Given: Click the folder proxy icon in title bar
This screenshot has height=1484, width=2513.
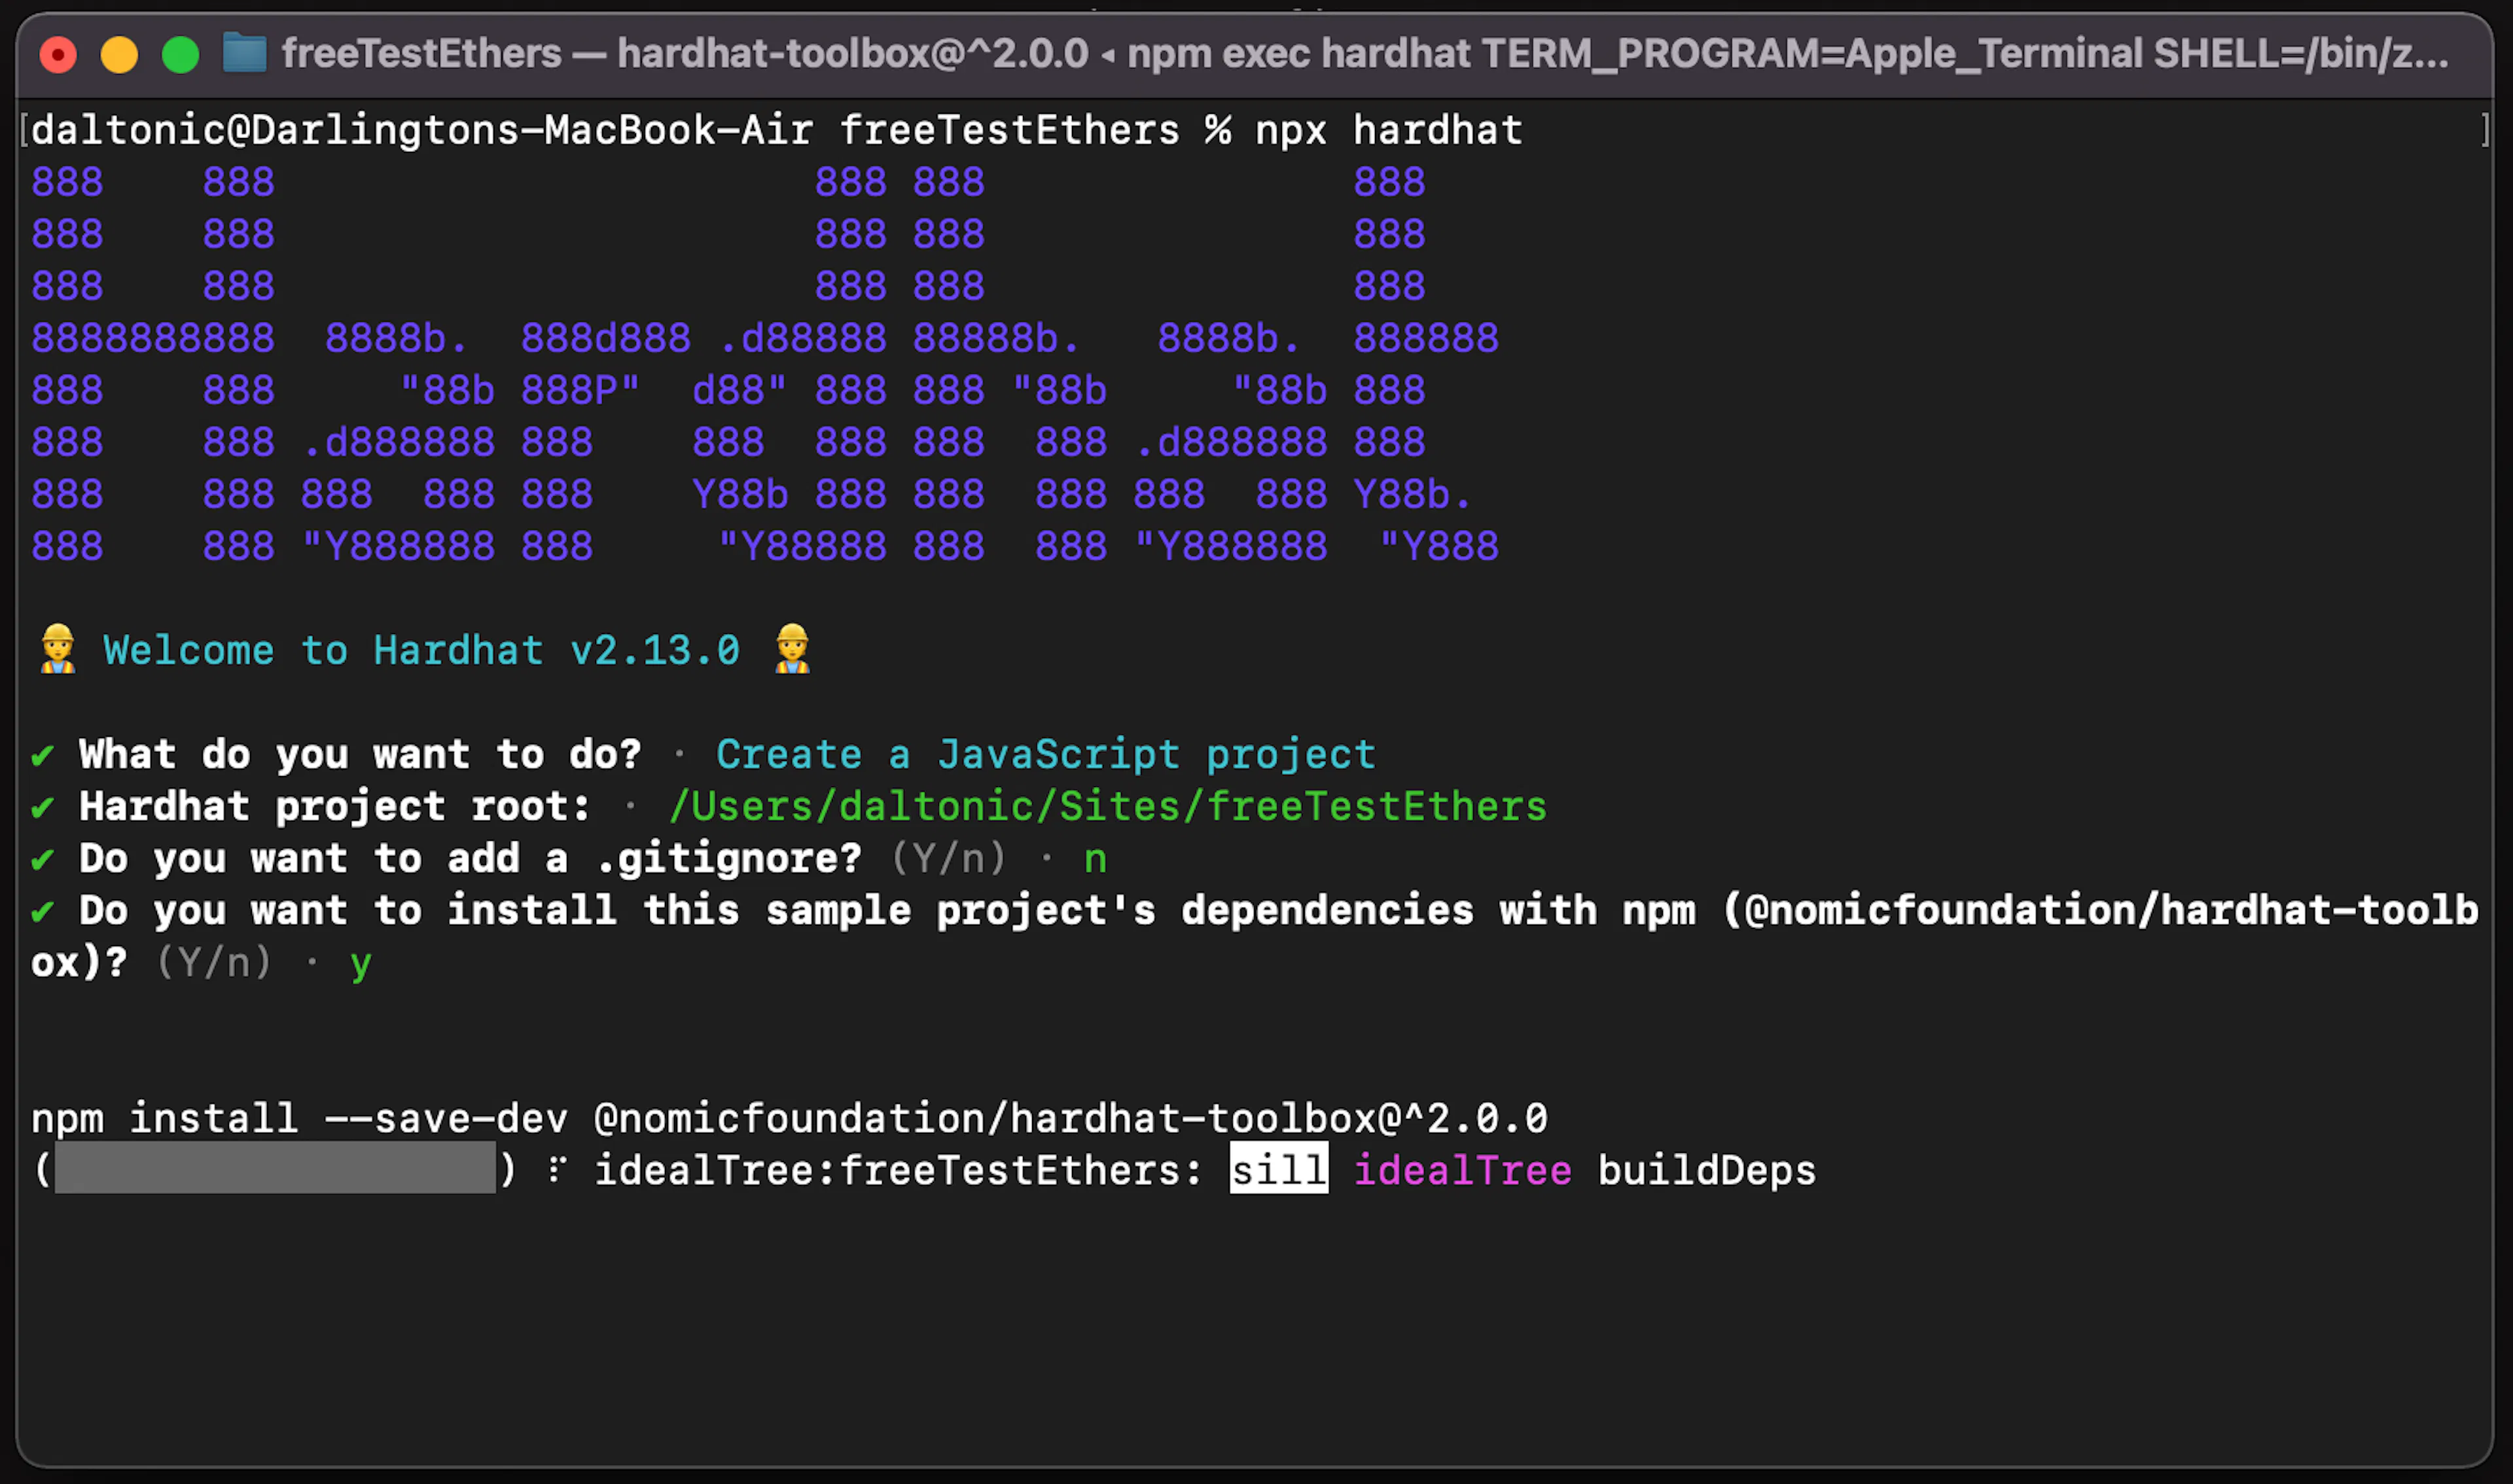Looking at the screenshot, I should click(x=244, y=53).
